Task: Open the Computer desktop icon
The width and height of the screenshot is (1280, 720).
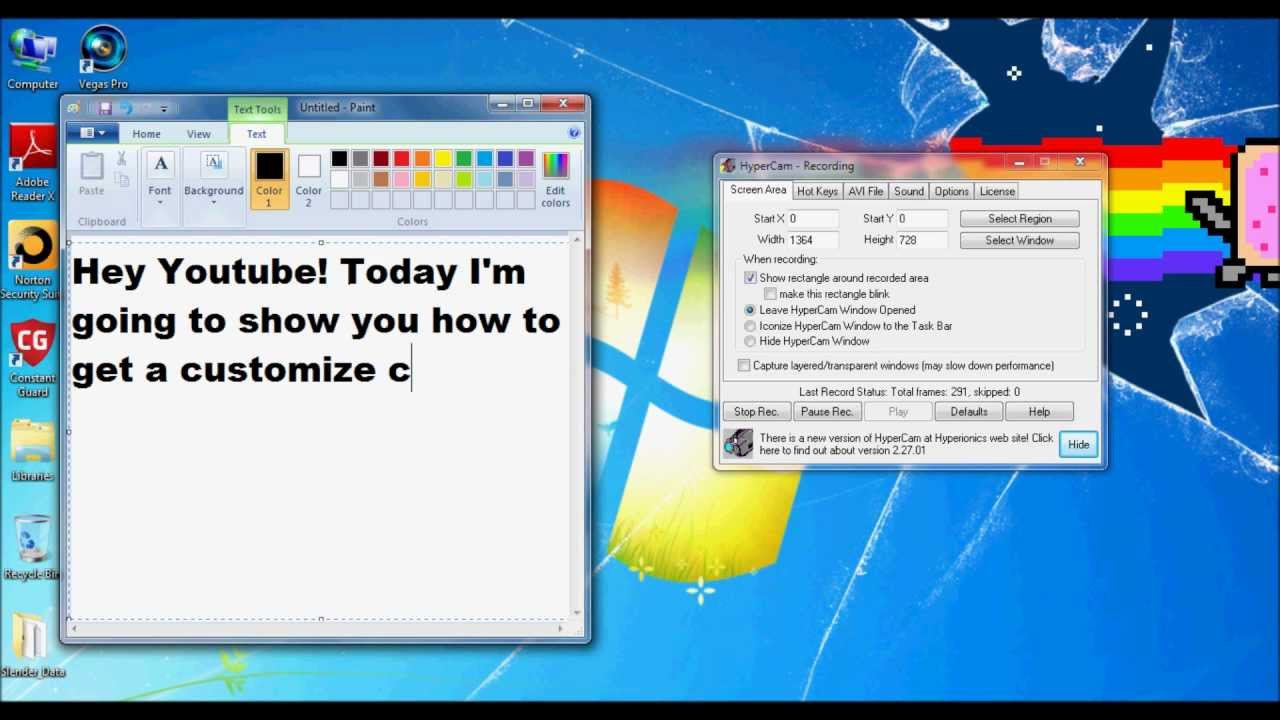Action: [x=32, y=58]
